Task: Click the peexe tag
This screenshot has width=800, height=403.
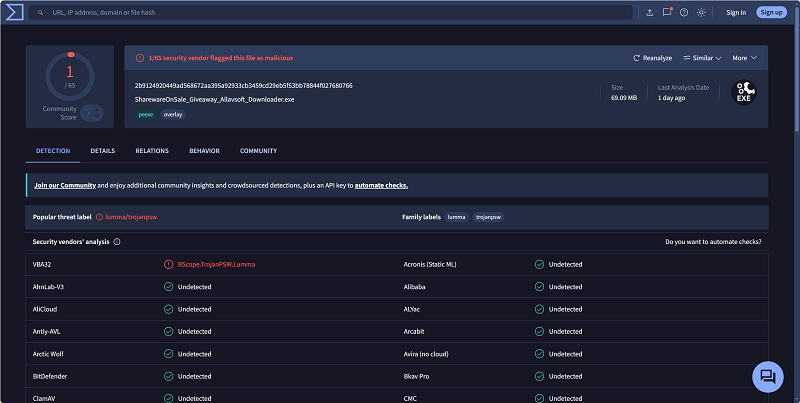Action: [x=146, y=115]
